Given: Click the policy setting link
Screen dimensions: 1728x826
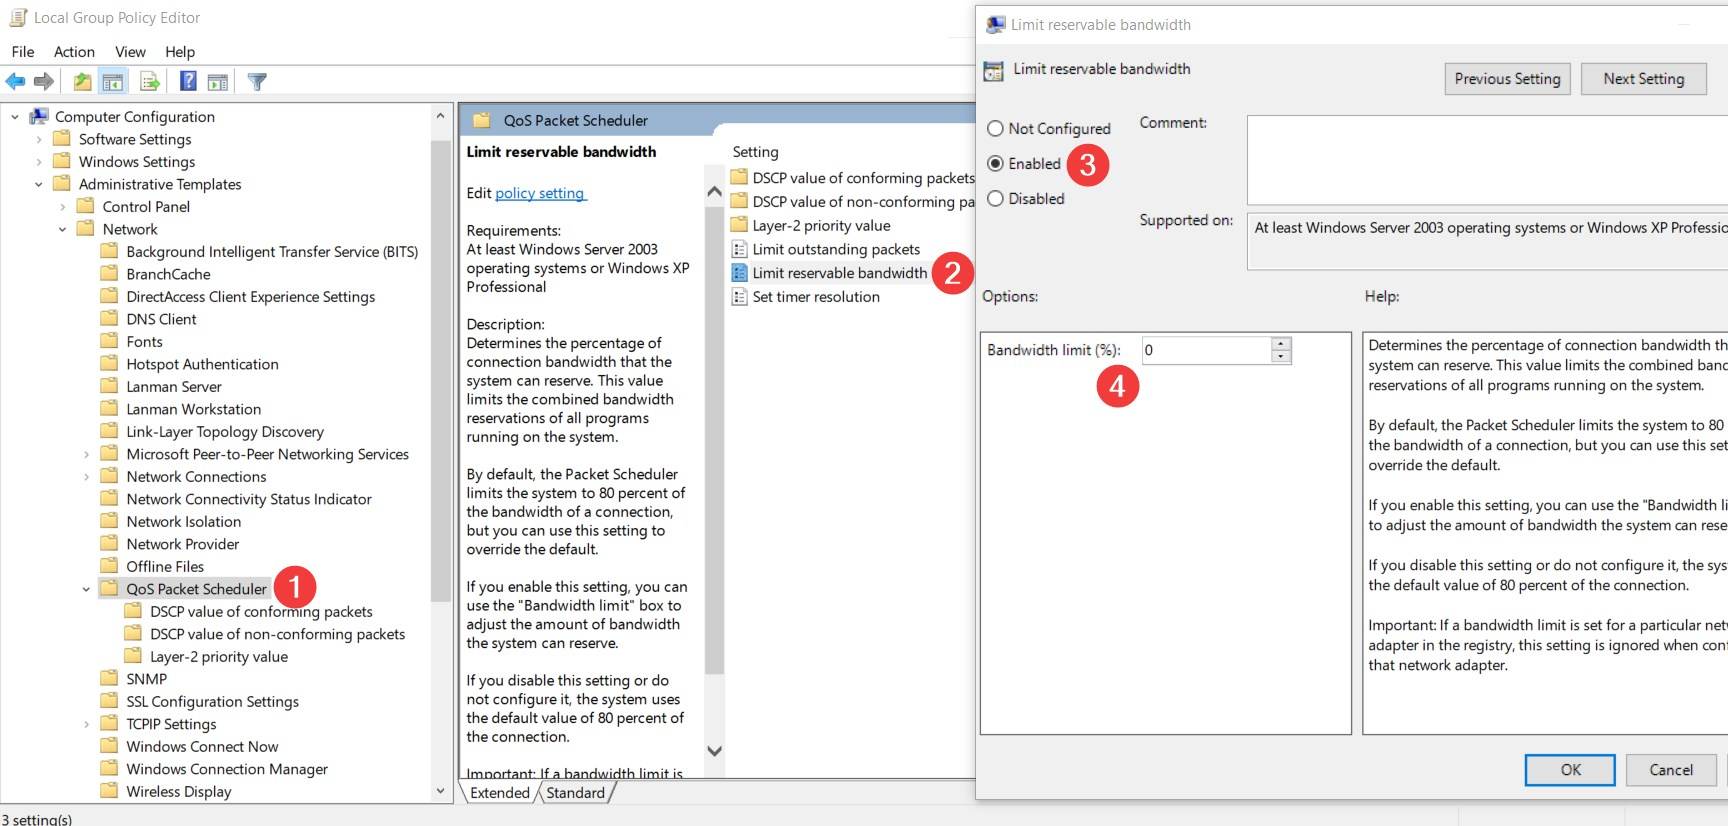Looking at the screenshot, I should (540, 194).
